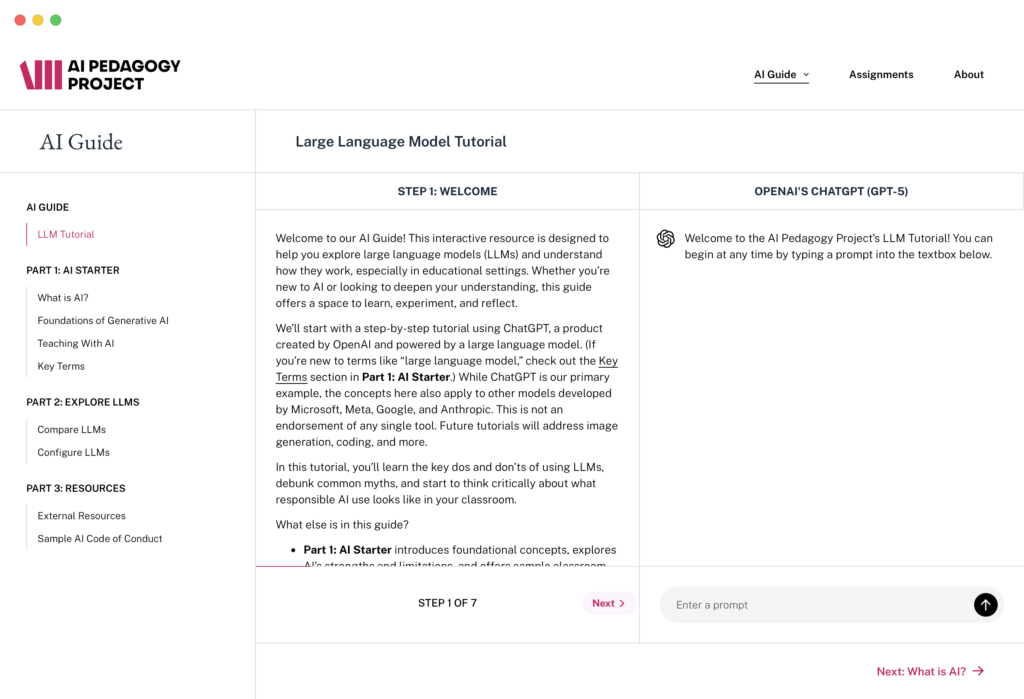Select Teaching With AI sidebar item
The image size is (1024, 699).
click(x=76, y=343)
